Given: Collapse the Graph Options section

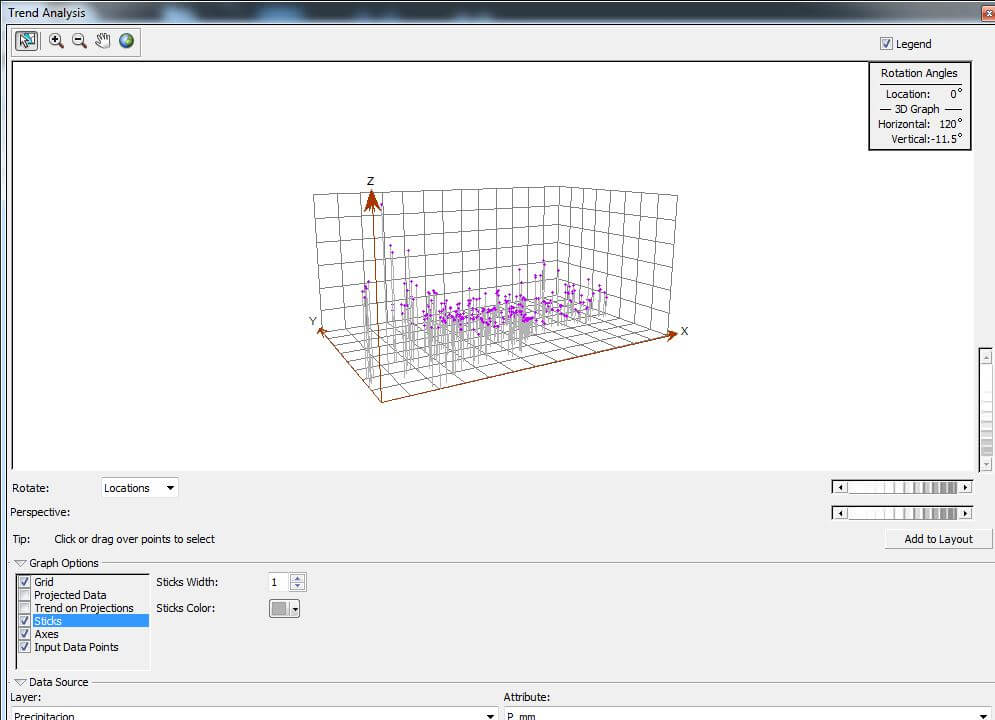Looking at the screenshot, I should [20, 563].
